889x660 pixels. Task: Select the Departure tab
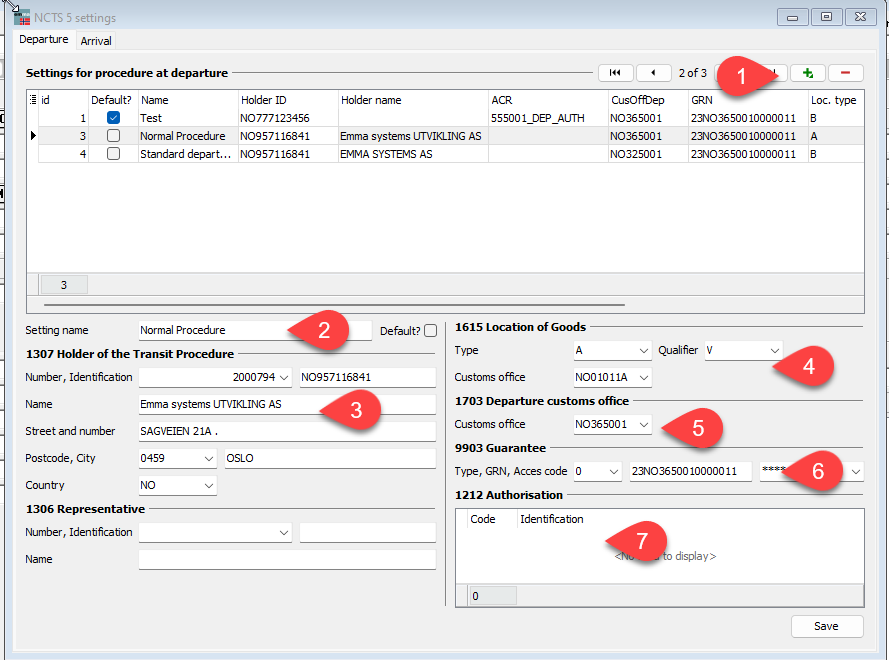point(43,39)
